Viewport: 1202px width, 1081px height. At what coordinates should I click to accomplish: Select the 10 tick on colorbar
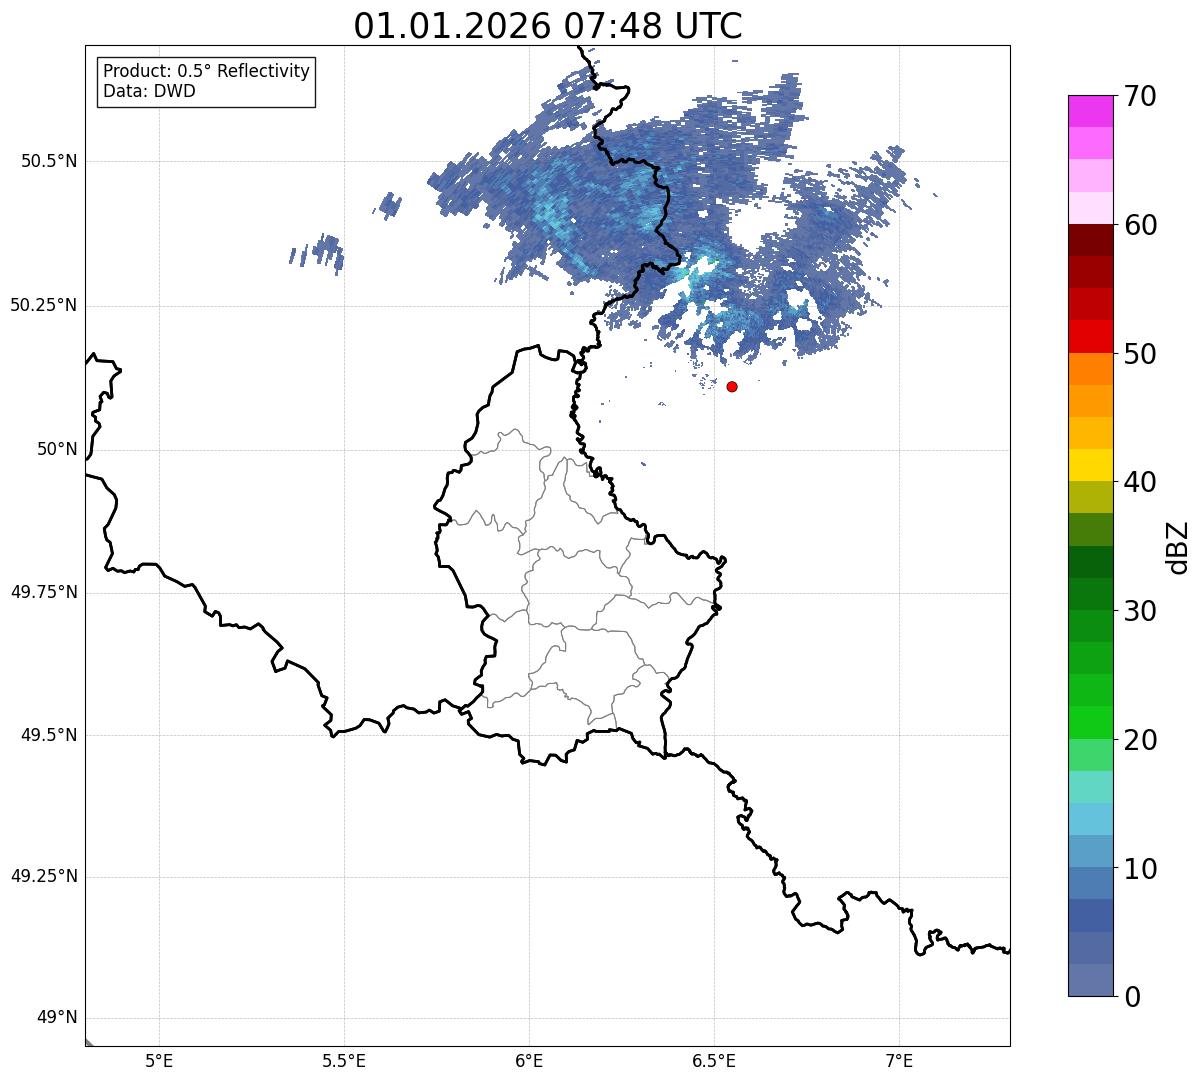point(1140,868)
